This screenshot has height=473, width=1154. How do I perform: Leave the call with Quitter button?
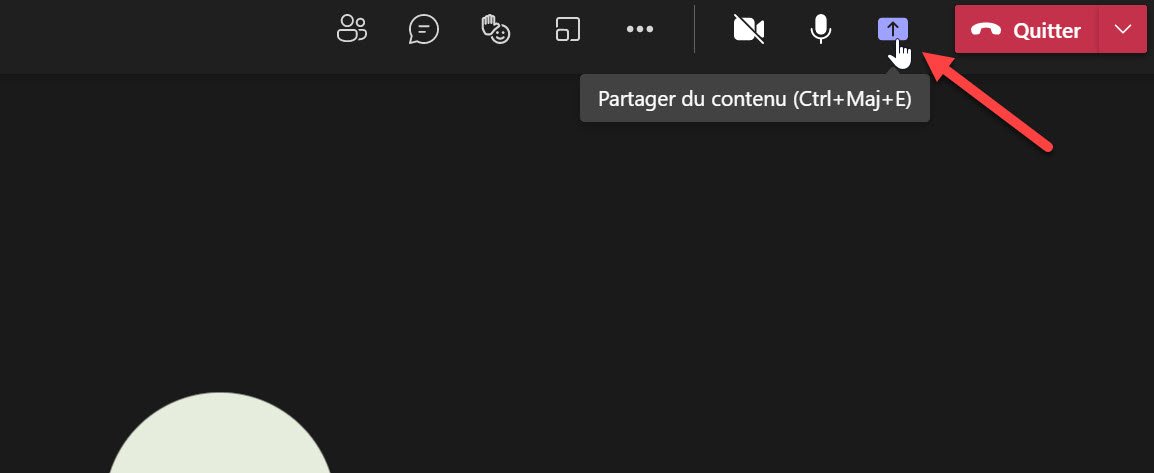1027,29
